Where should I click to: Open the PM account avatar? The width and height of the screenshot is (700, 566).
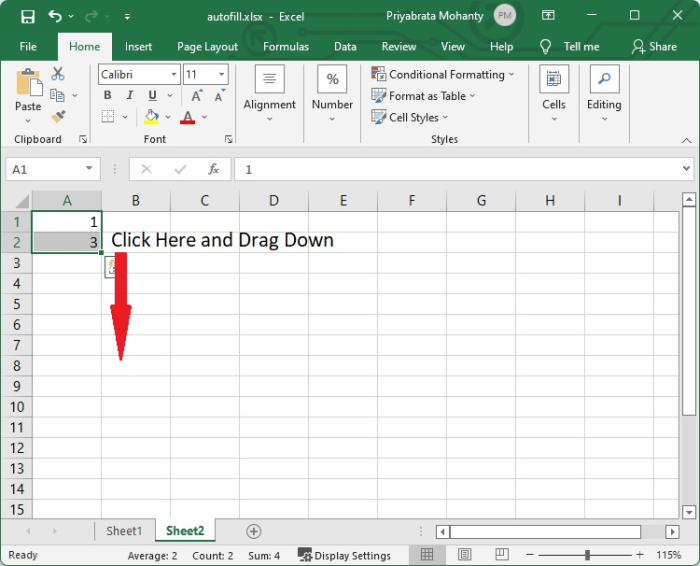point(504,16)
